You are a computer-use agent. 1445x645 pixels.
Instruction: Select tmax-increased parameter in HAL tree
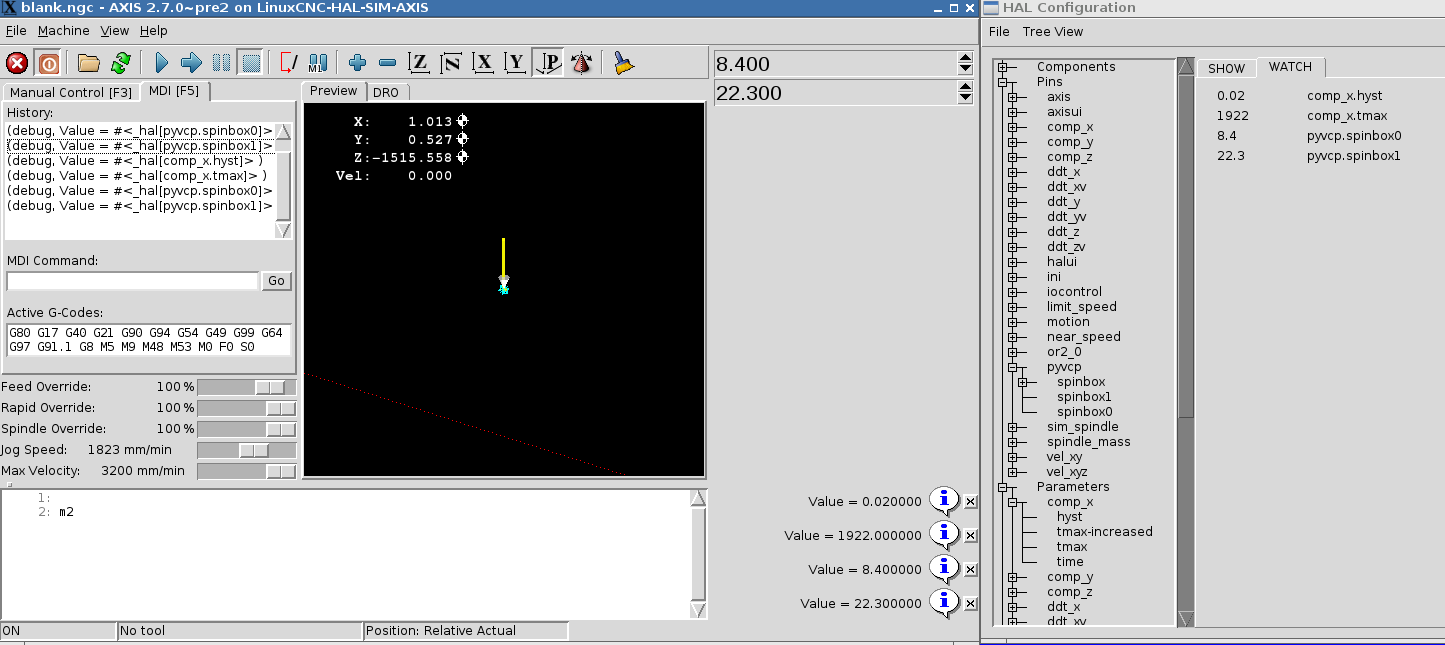[x=1105, y=532]
